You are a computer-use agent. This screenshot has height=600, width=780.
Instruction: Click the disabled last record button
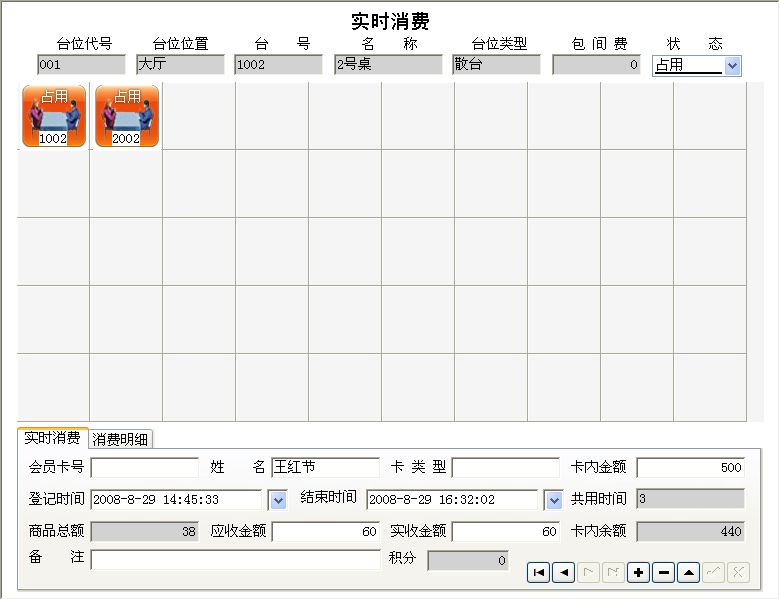(x=613, y=573)
